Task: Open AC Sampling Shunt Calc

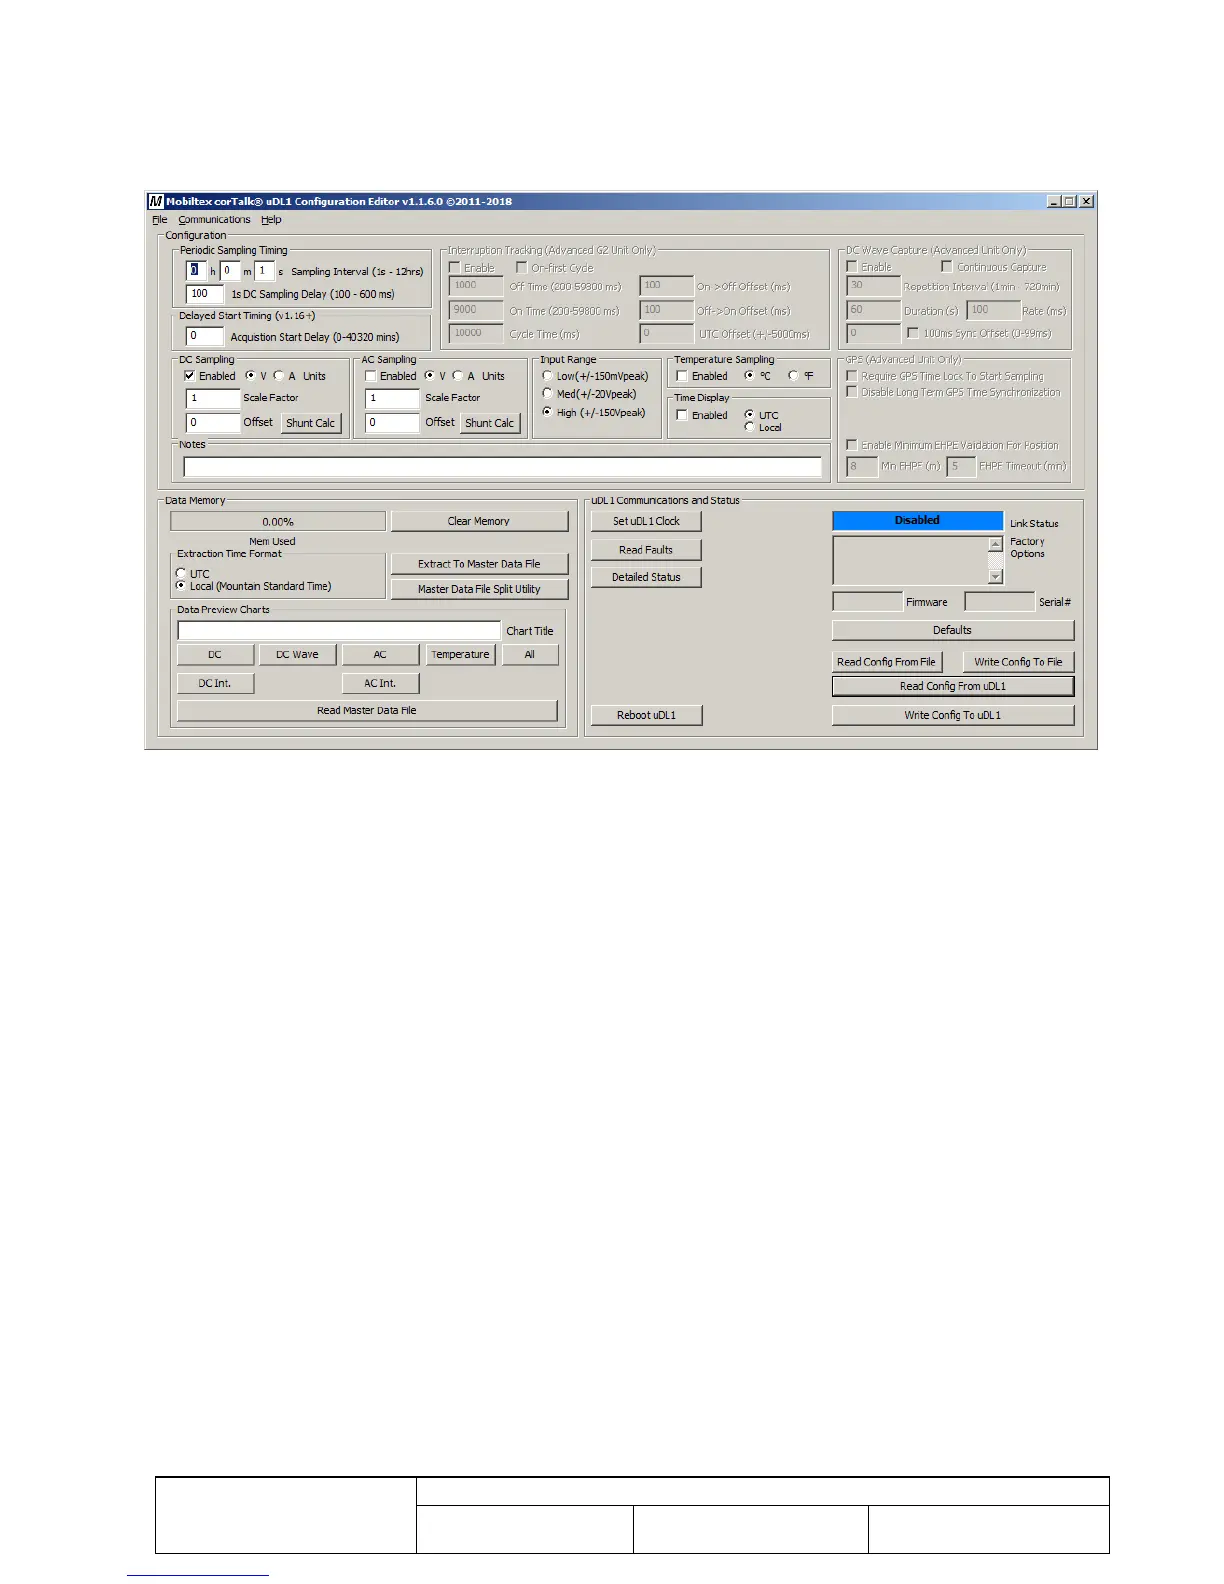Action: click(x=490, y=423)
